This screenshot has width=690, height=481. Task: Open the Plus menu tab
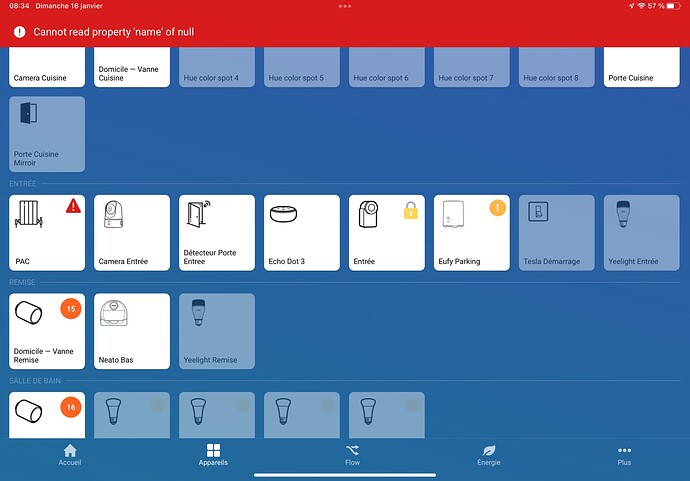click(624, 455)
